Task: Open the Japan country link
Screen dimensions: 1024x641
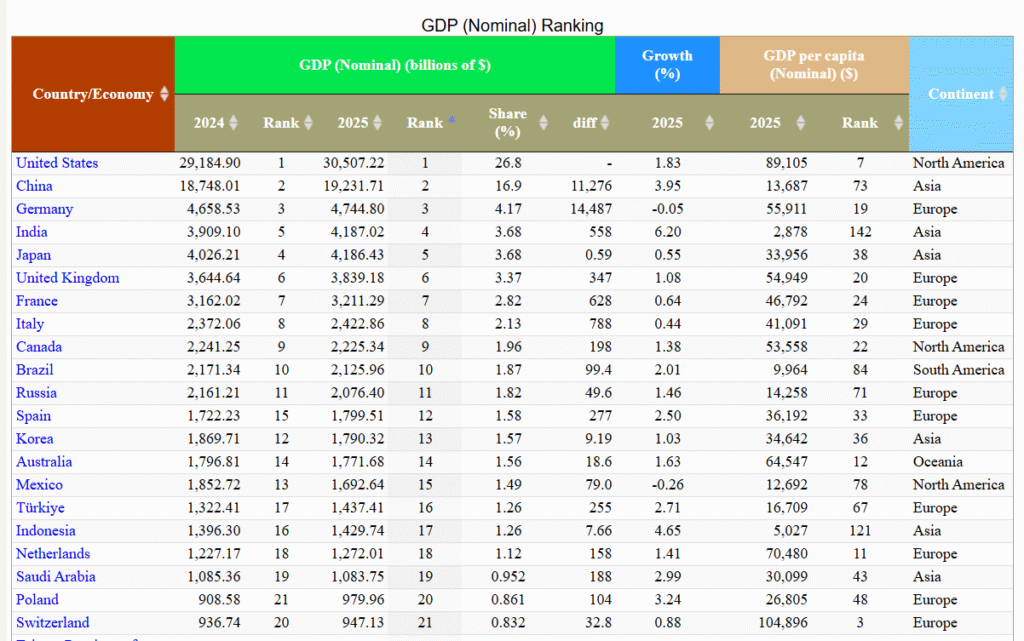Action: [33, 255]
